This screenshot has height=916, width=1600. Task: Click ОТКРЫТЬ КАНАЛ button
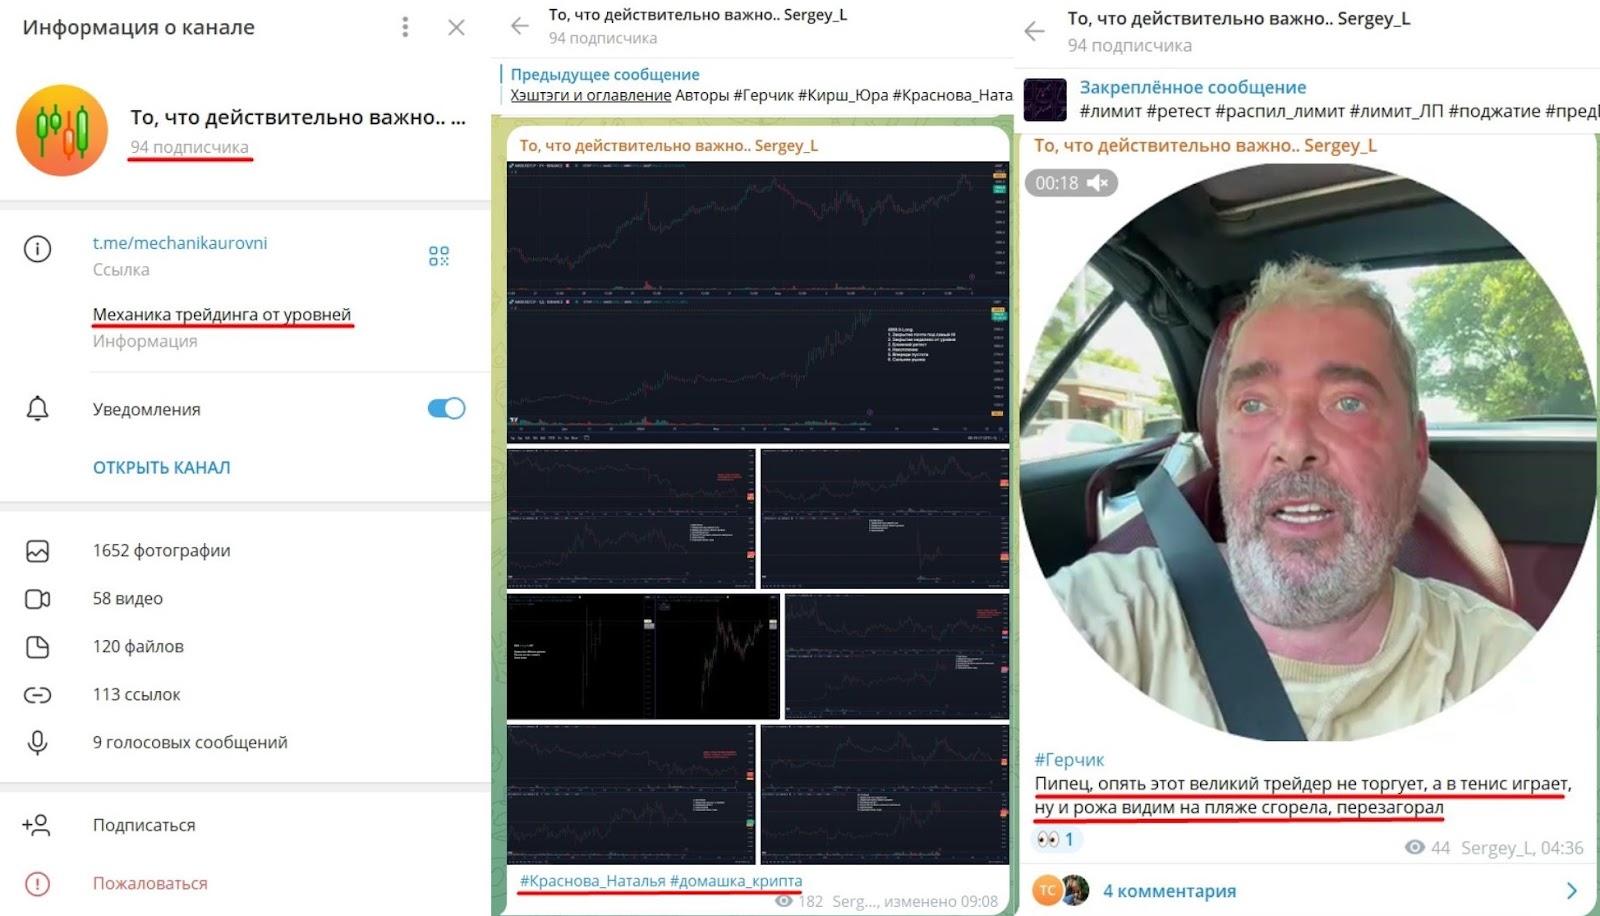click(x=162, y=467)
